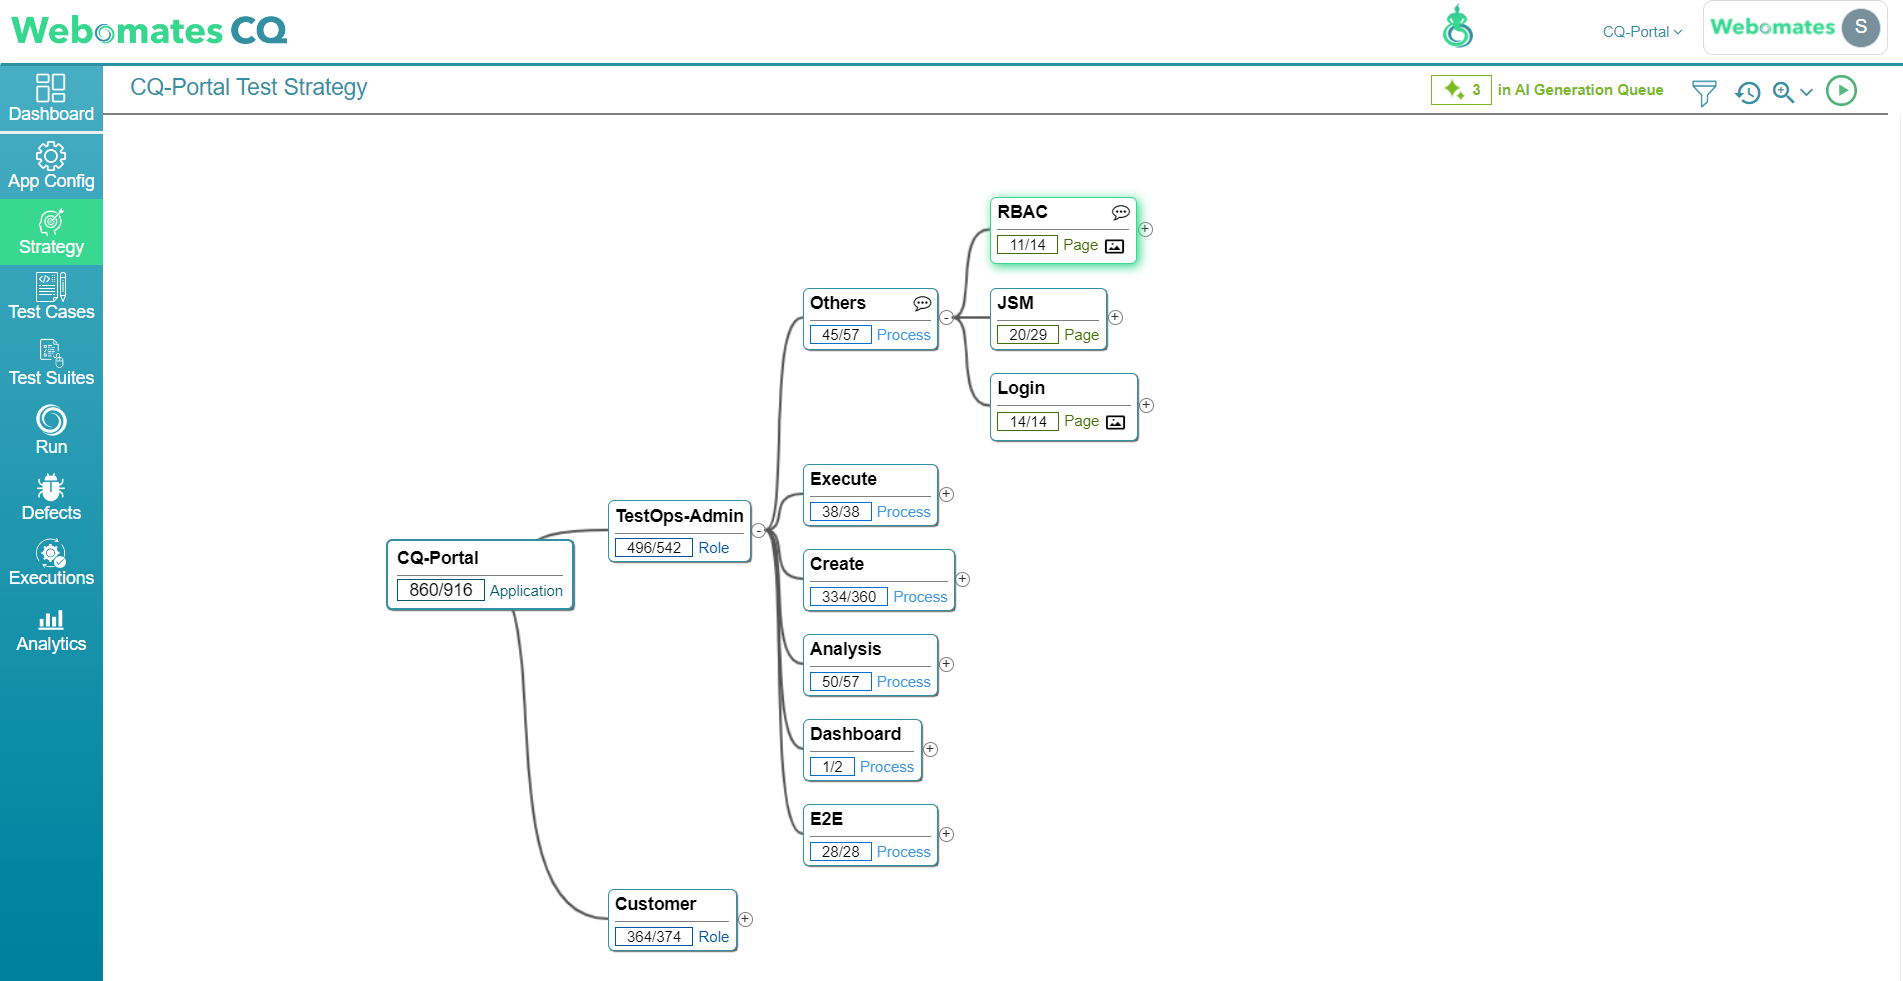Open comment icon on RBAC node
The height and width of the screenshot is (981, 1903).
(x=1121, y=212)
